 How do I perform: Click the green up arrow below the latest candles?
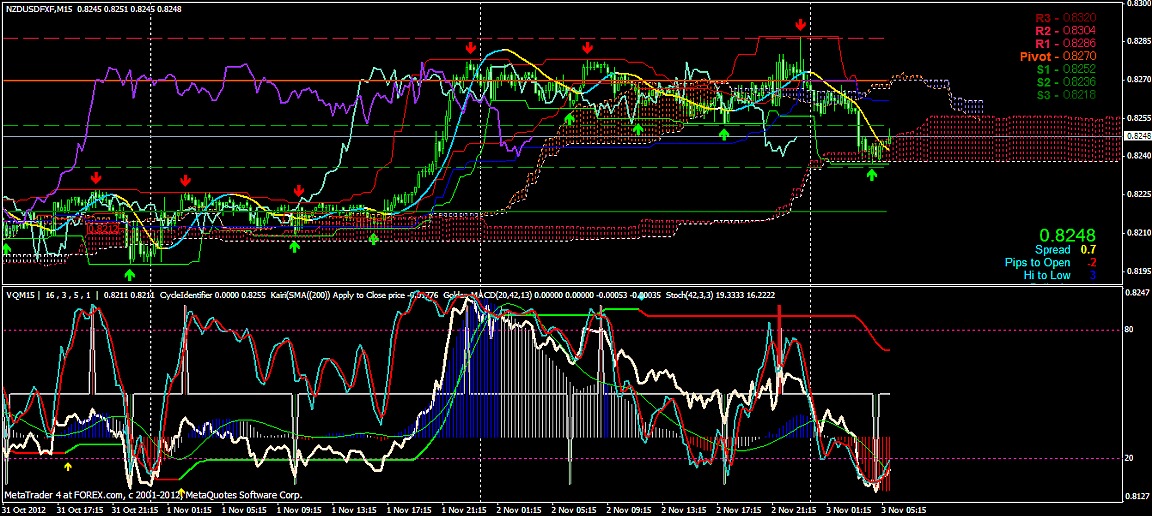coord(871,174)
